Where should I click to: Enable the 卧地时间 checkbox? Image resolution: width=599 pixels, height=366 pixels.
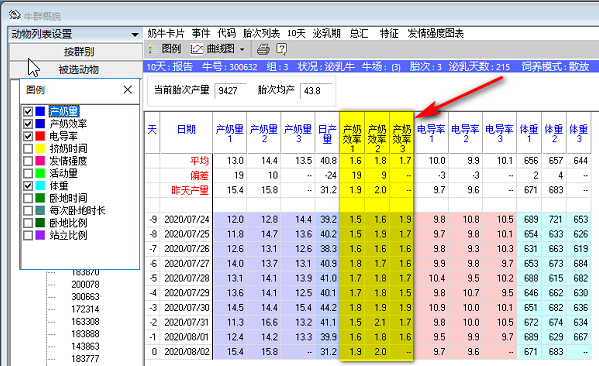click(28, 198)
